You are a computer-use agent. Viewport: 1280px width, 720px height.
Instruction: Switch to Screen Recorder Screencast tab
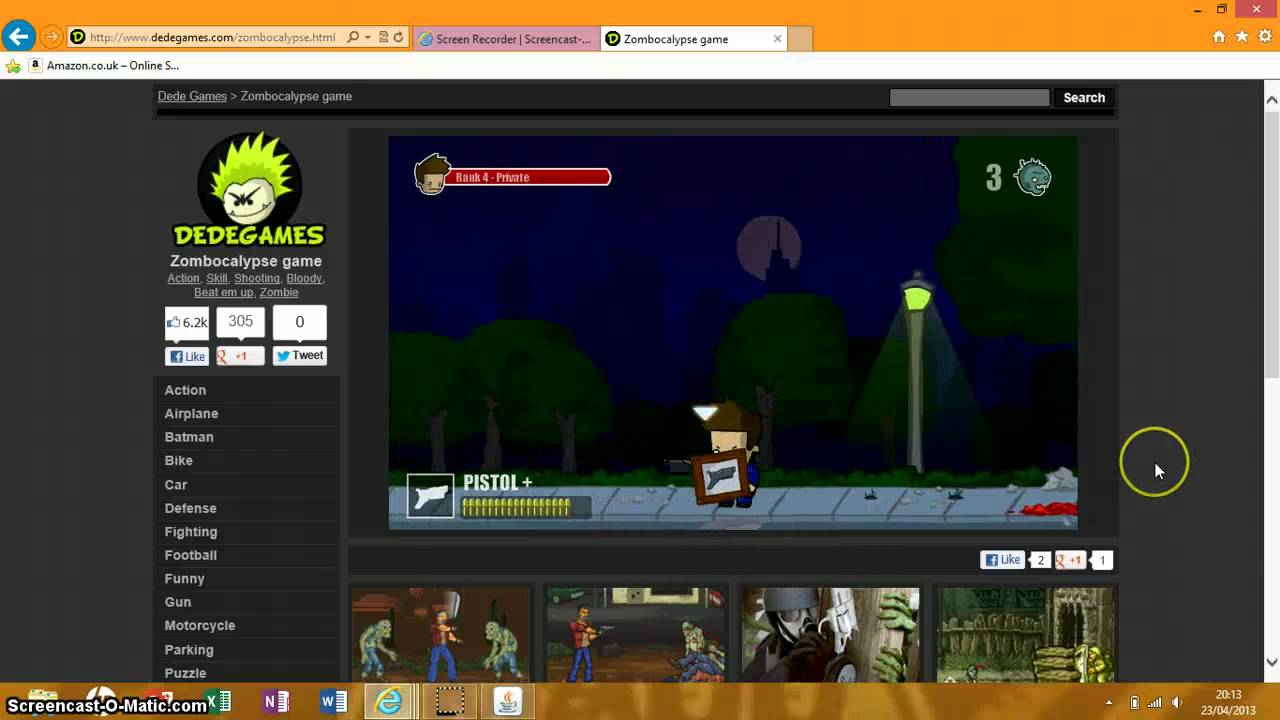pos(506,39)
